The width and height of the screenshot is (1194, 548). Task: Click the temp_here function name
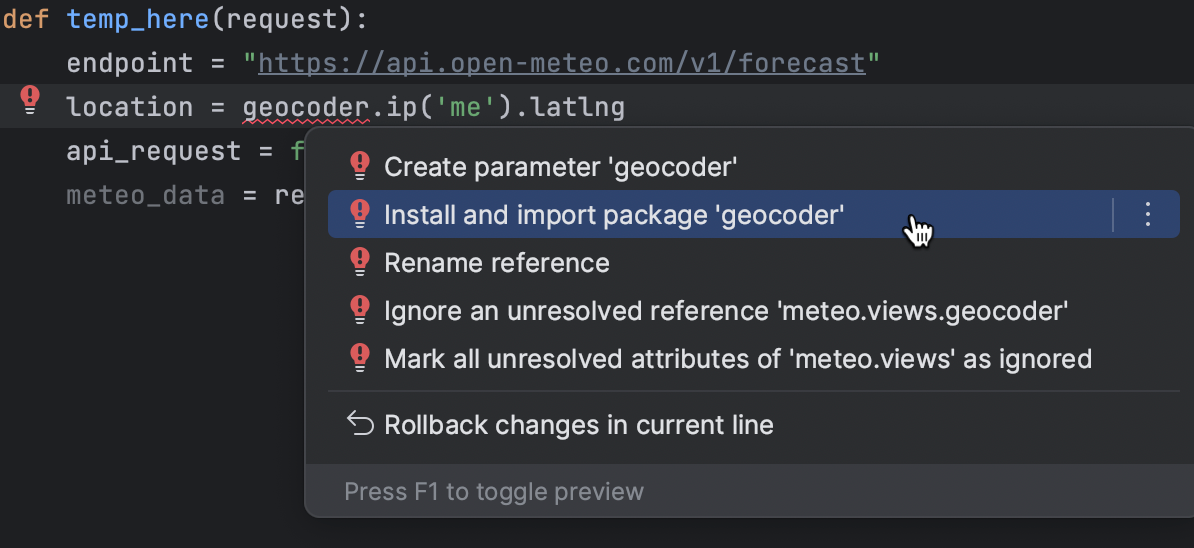tap(137, 19)
